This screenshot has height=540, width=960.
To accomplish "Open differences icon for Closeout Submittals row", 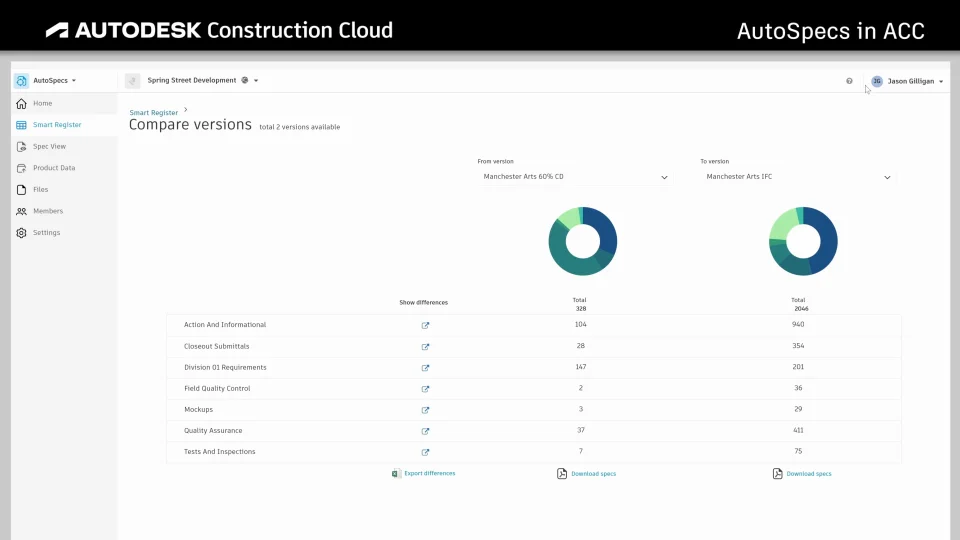I will coord(425,347).
